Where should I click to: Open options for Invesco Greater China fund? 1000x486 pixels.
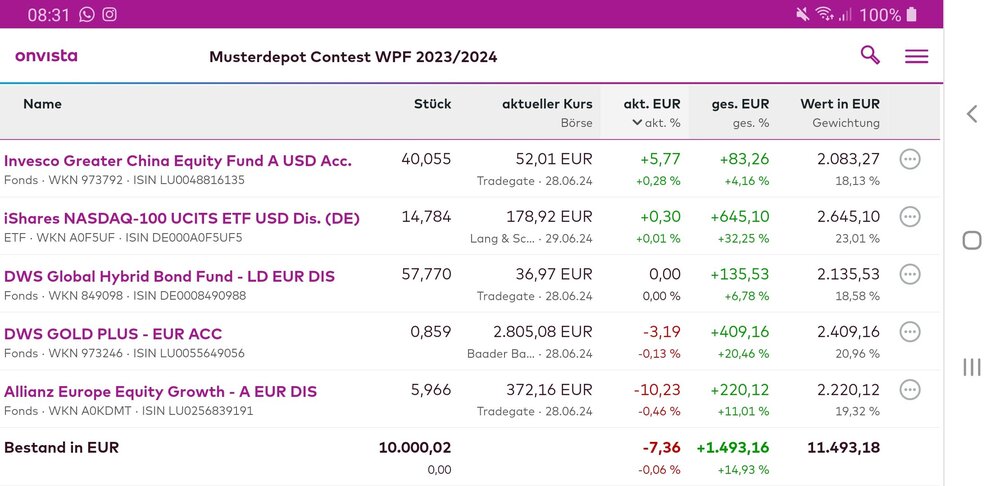click(909, 160)
